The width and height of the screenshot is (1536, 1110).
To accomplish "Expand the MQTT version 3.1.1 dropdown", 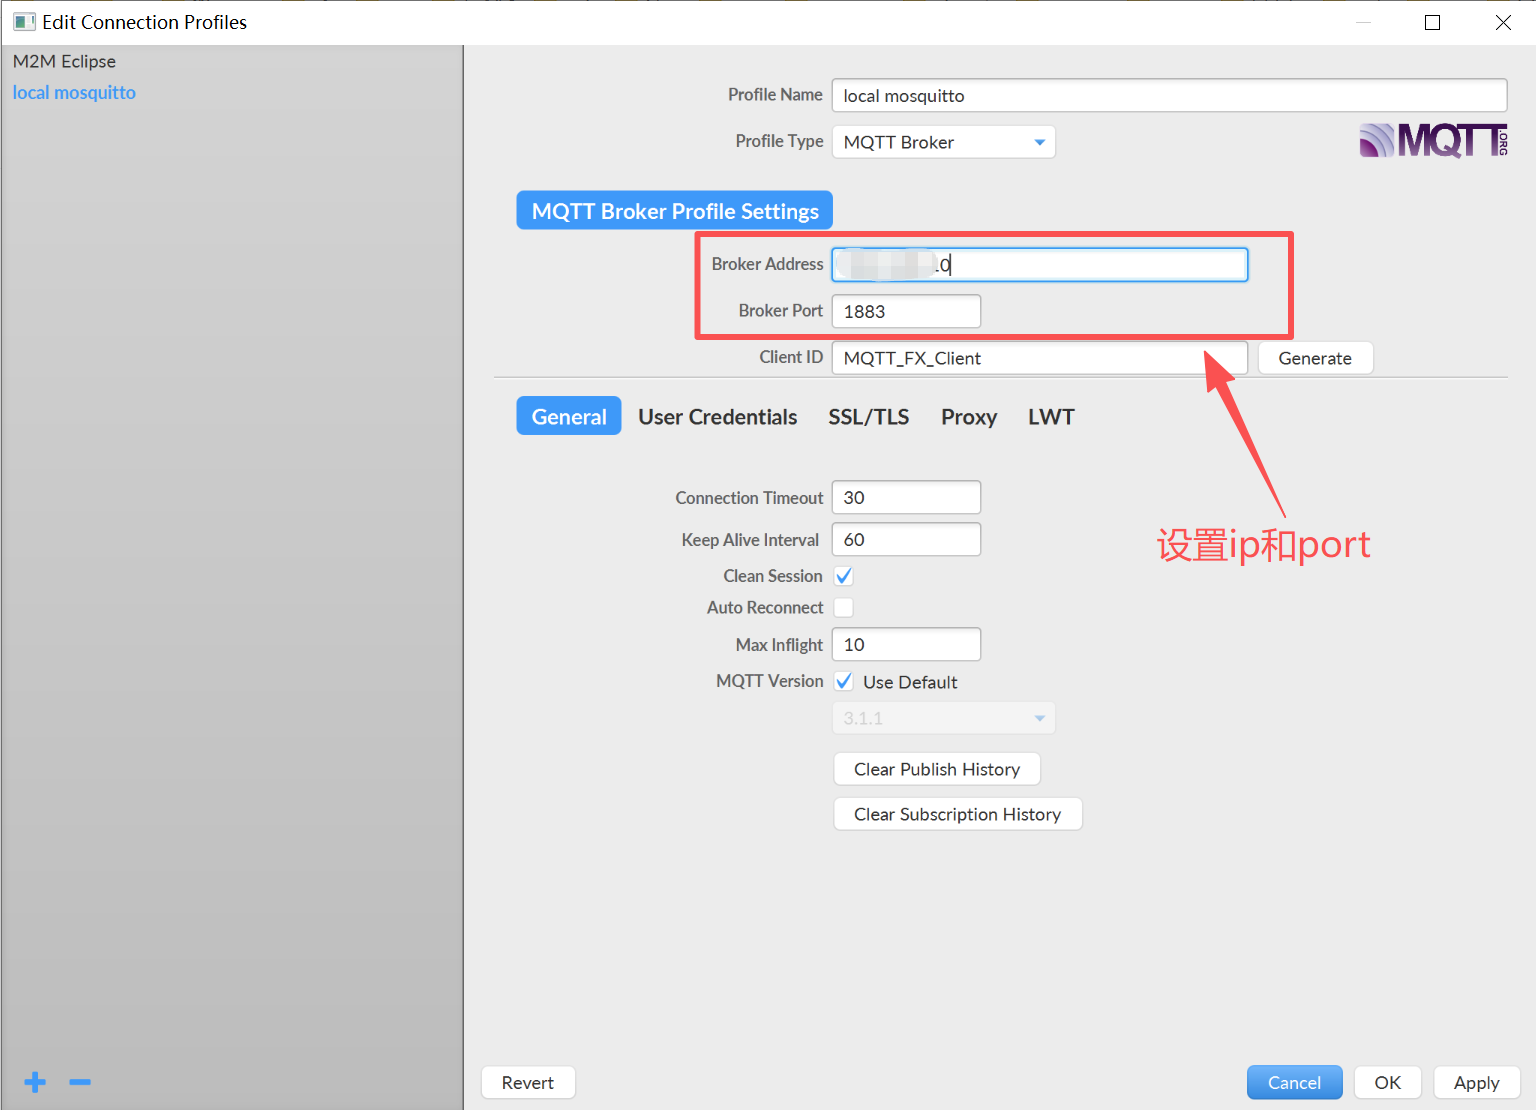I will [943, 718].
